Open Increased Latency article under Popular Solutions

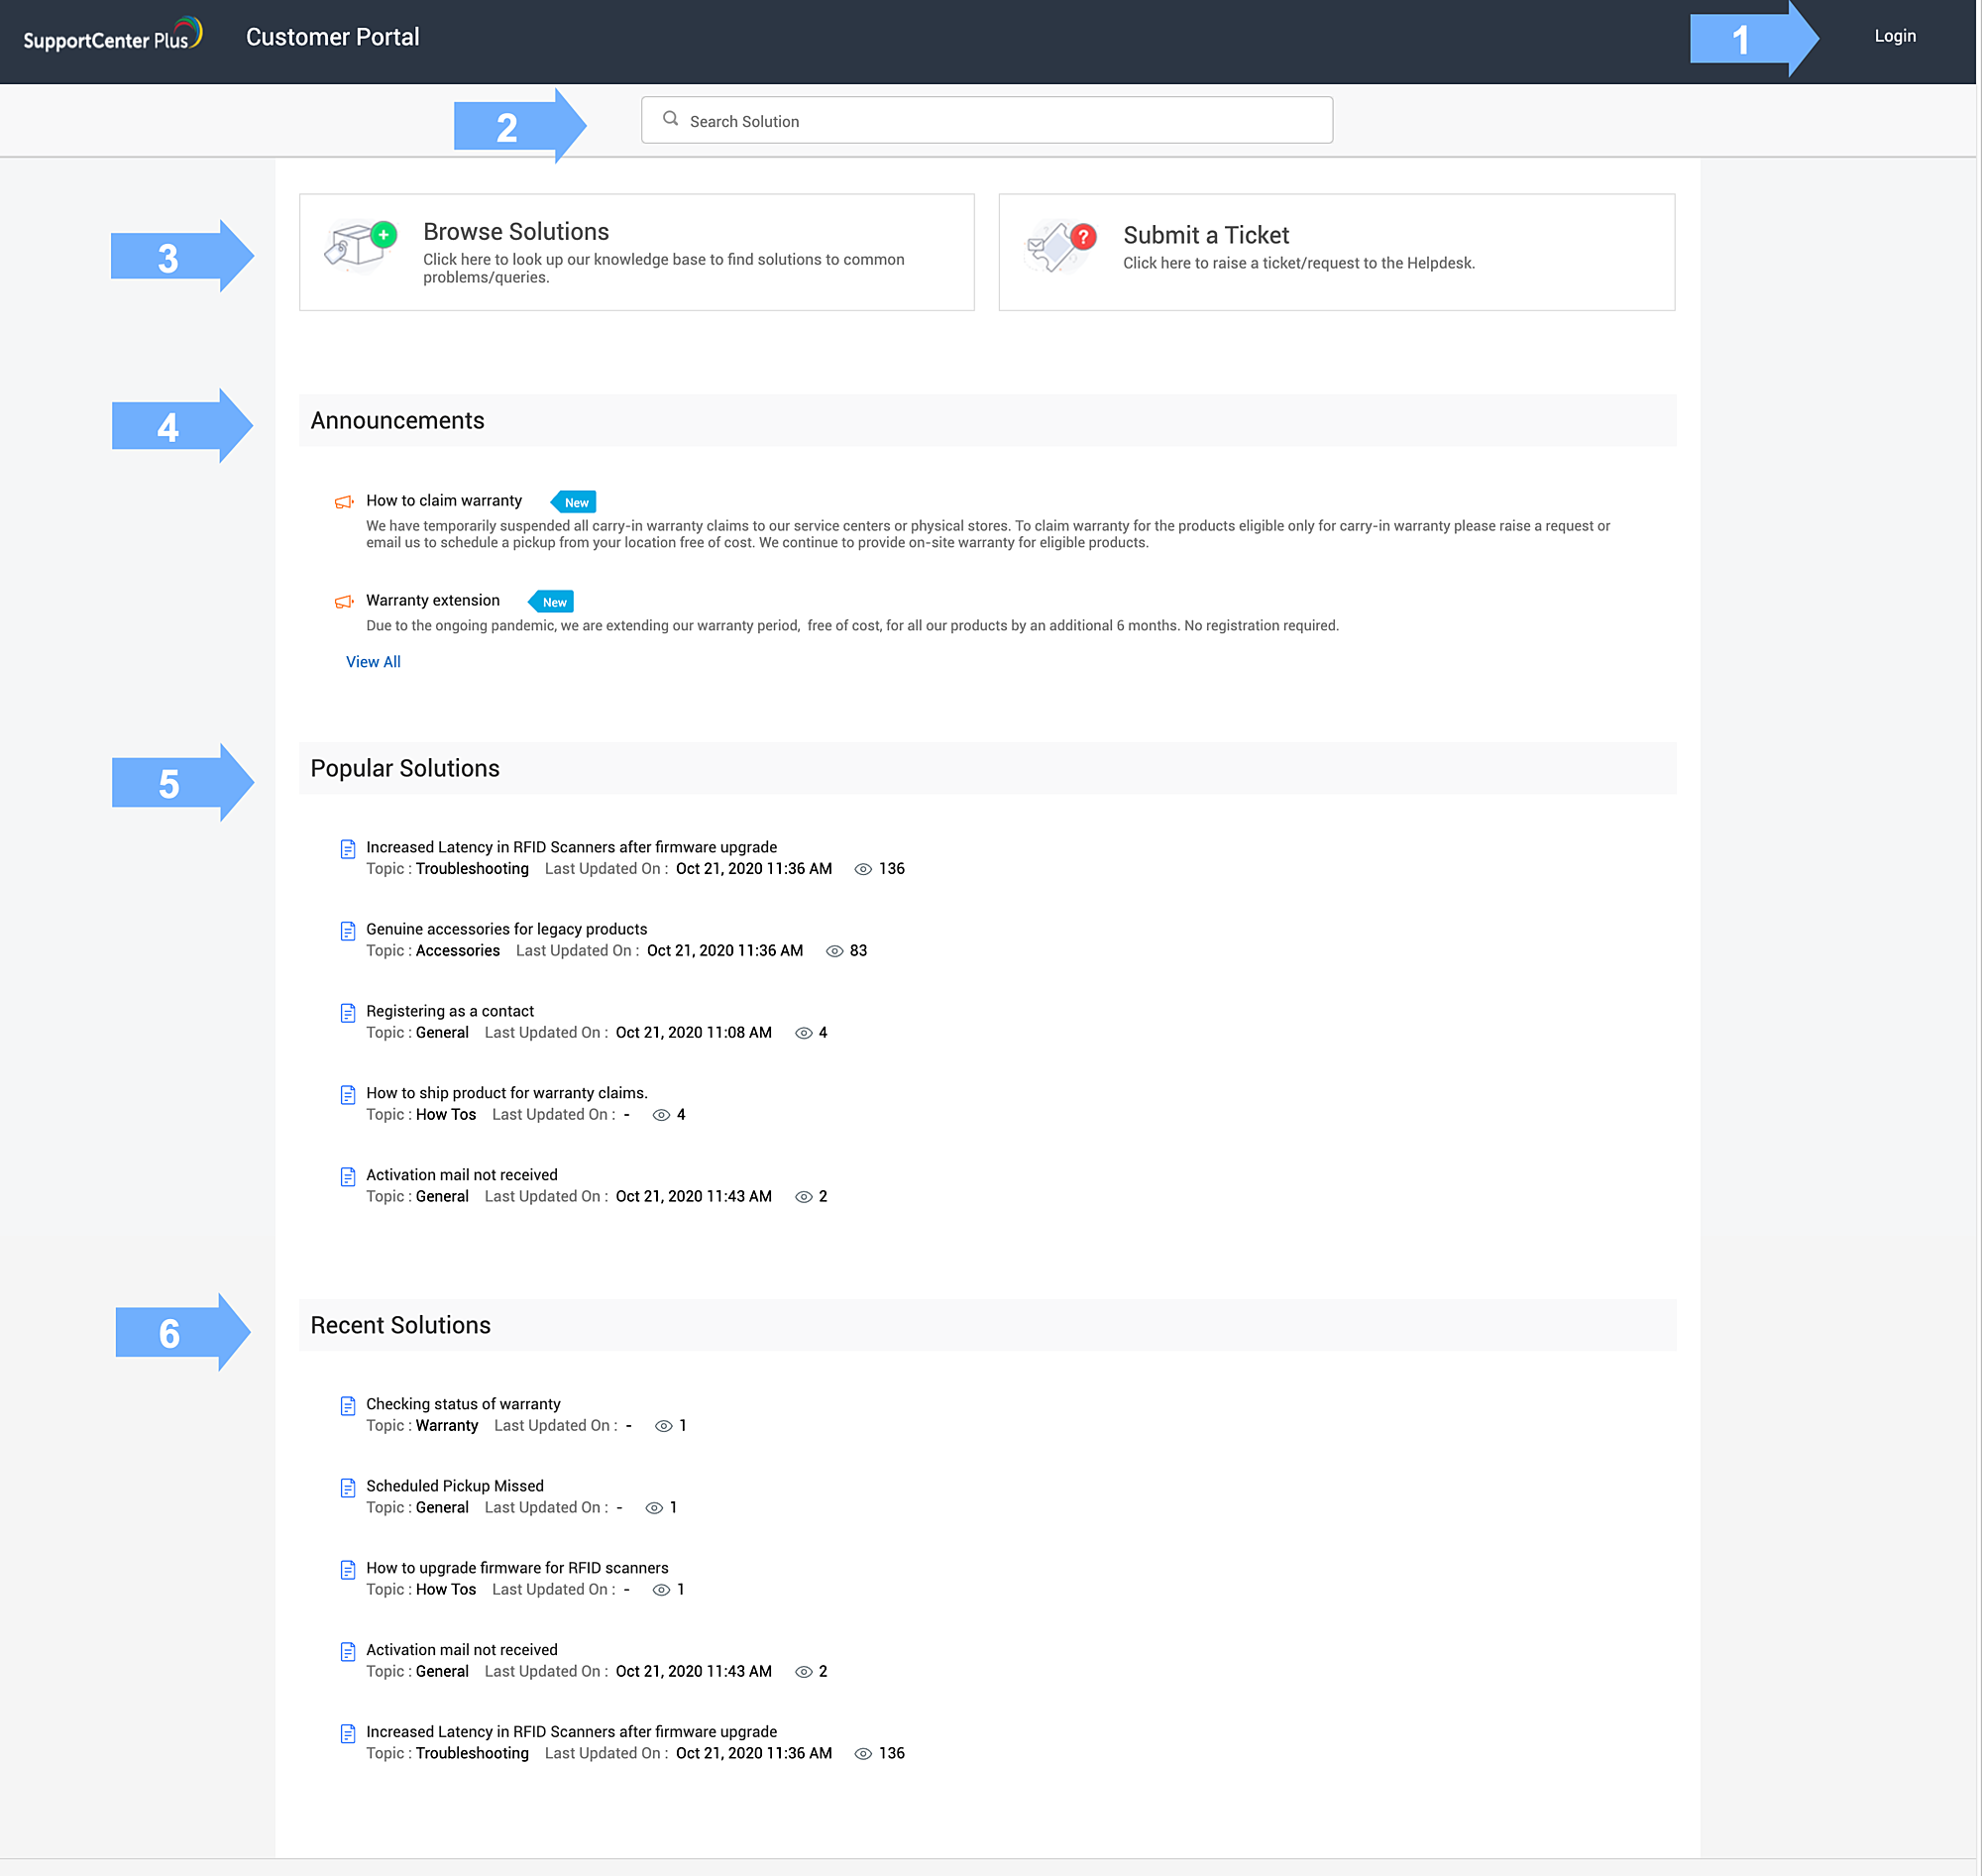pos(571,847)
